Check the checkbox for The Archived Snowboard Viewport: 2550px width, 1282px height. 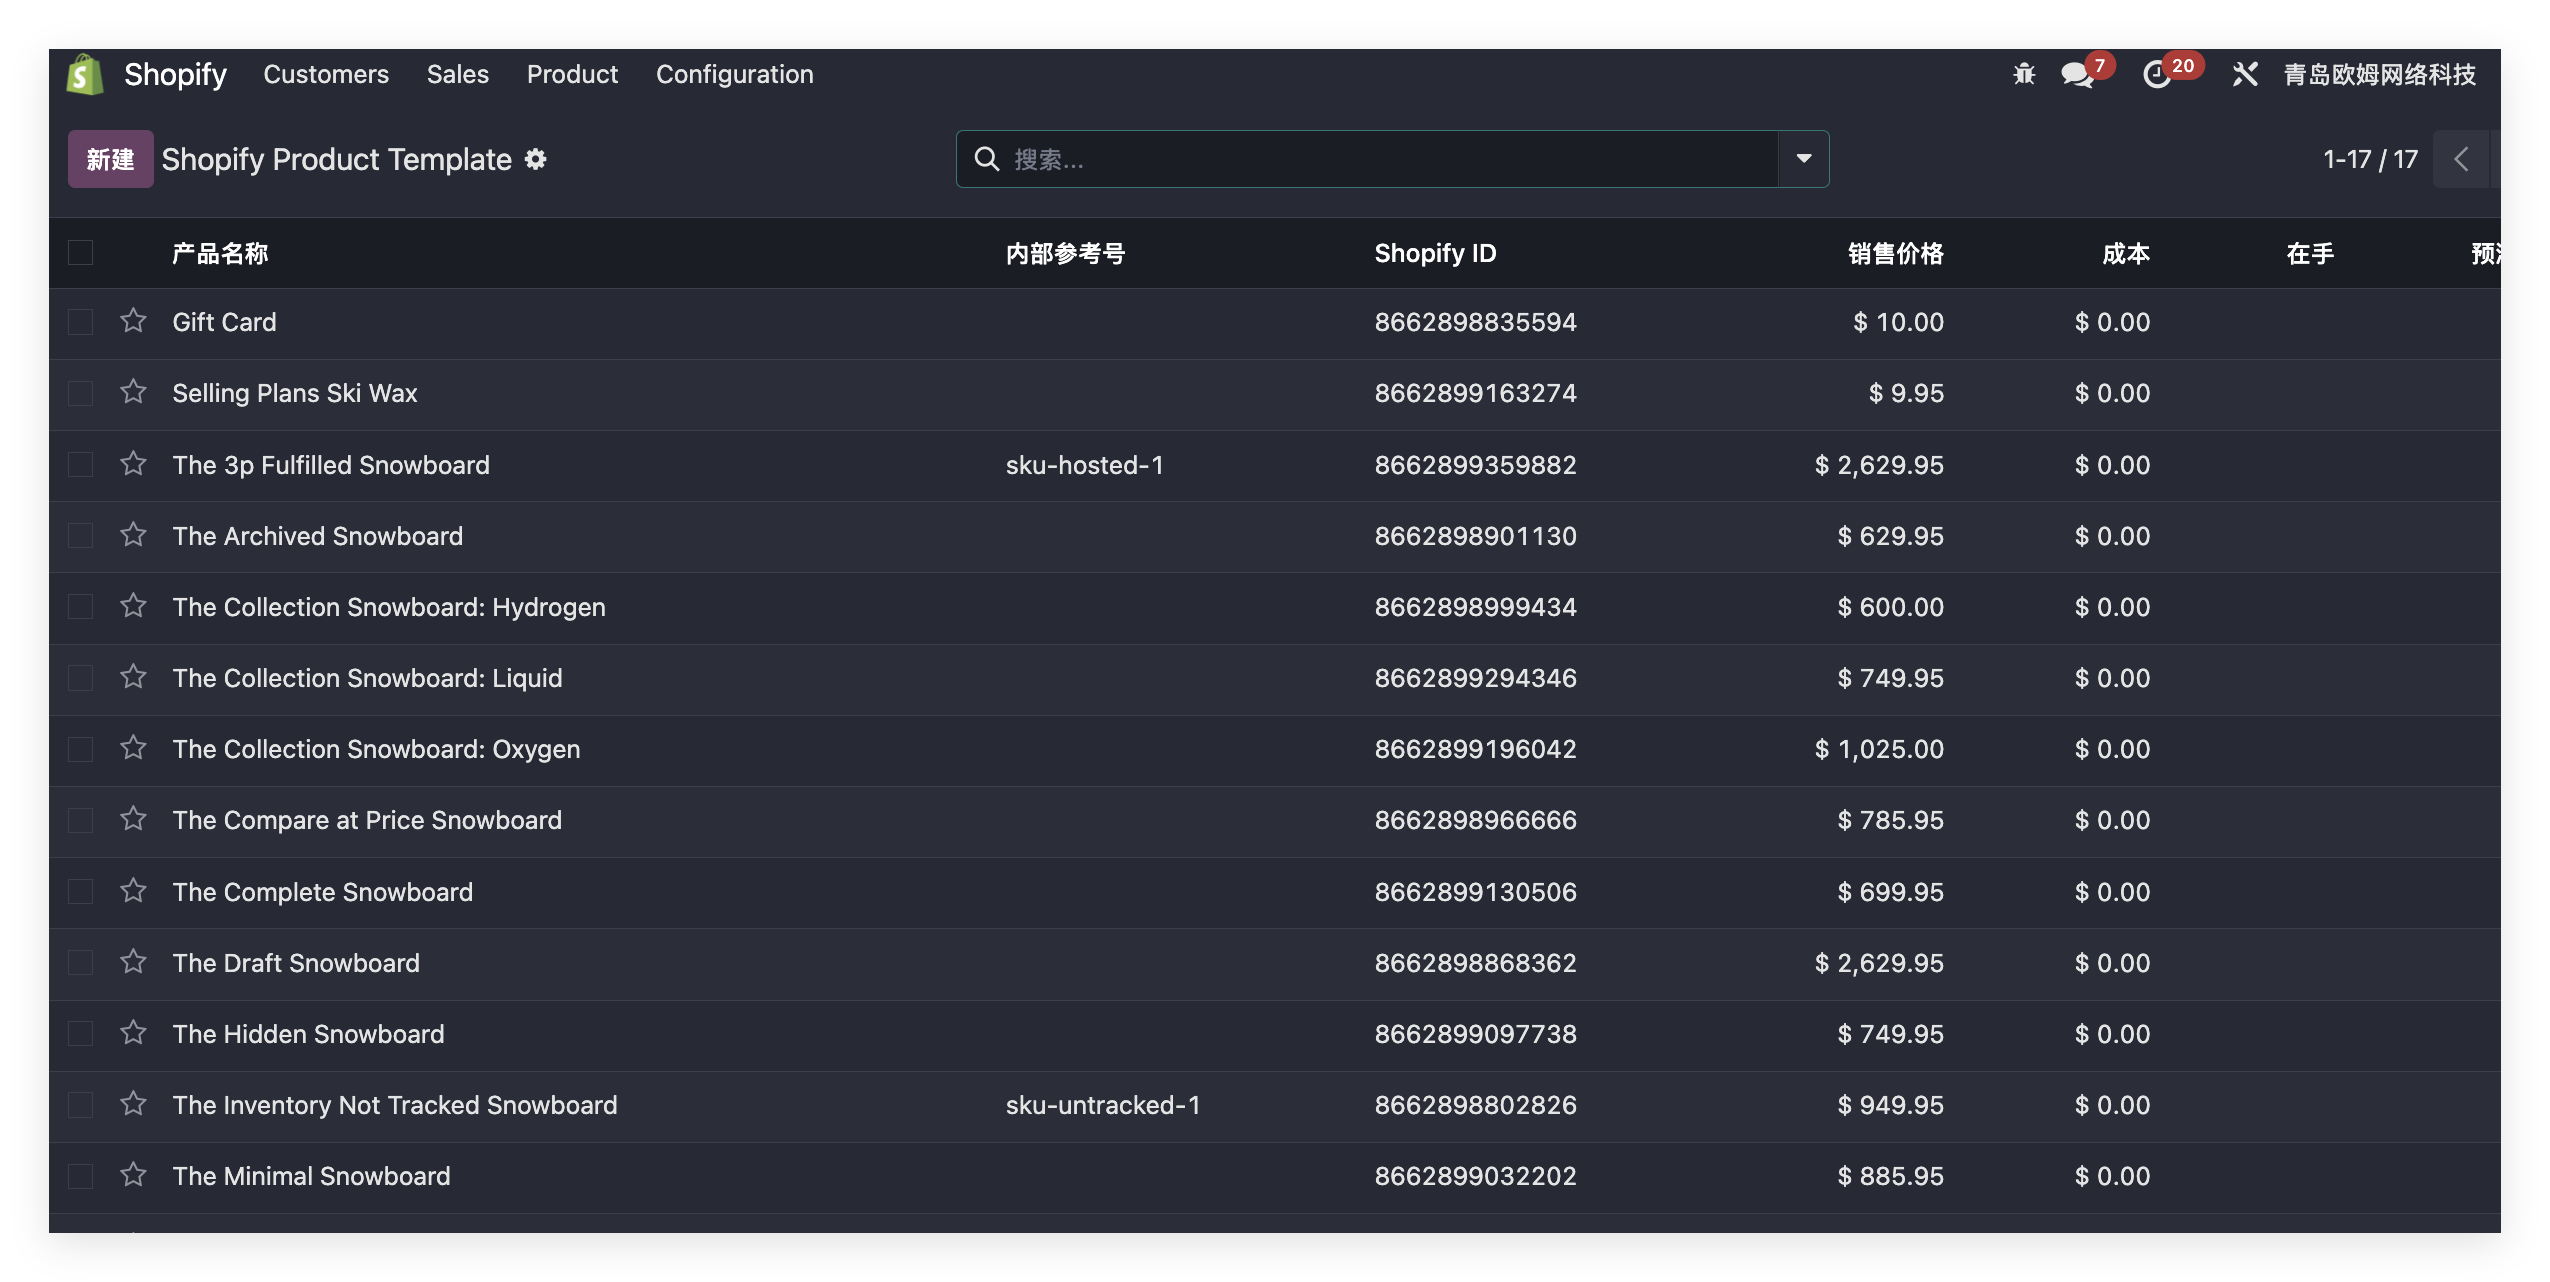[80, 535]
